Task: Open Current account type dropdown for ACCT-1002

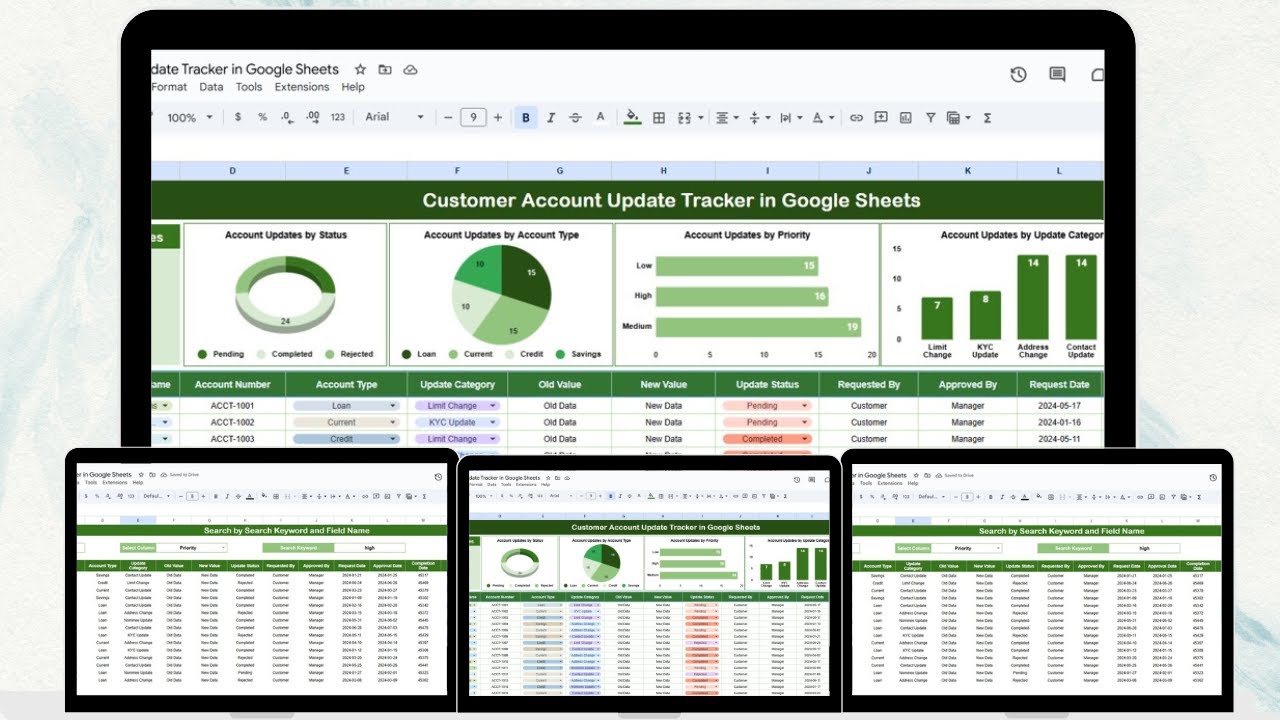Action: pos(345,422)
